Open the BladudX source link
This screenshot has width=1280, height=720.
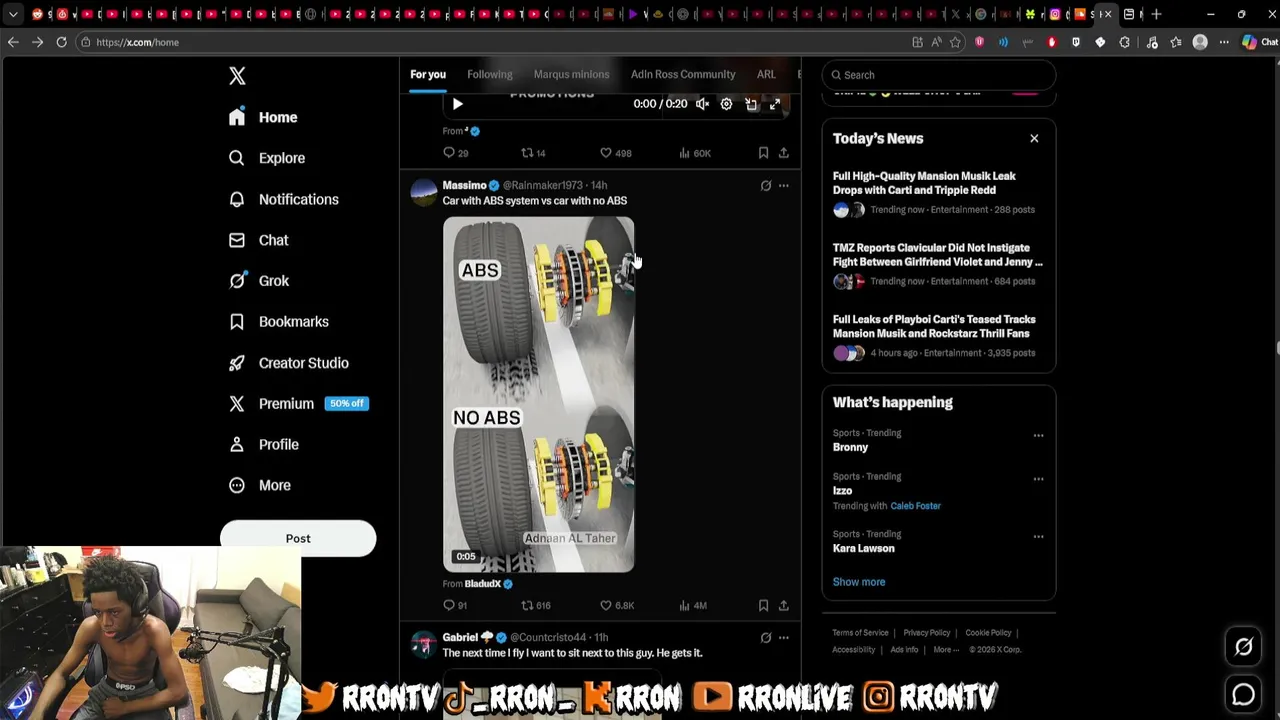(x=483, y=584)
